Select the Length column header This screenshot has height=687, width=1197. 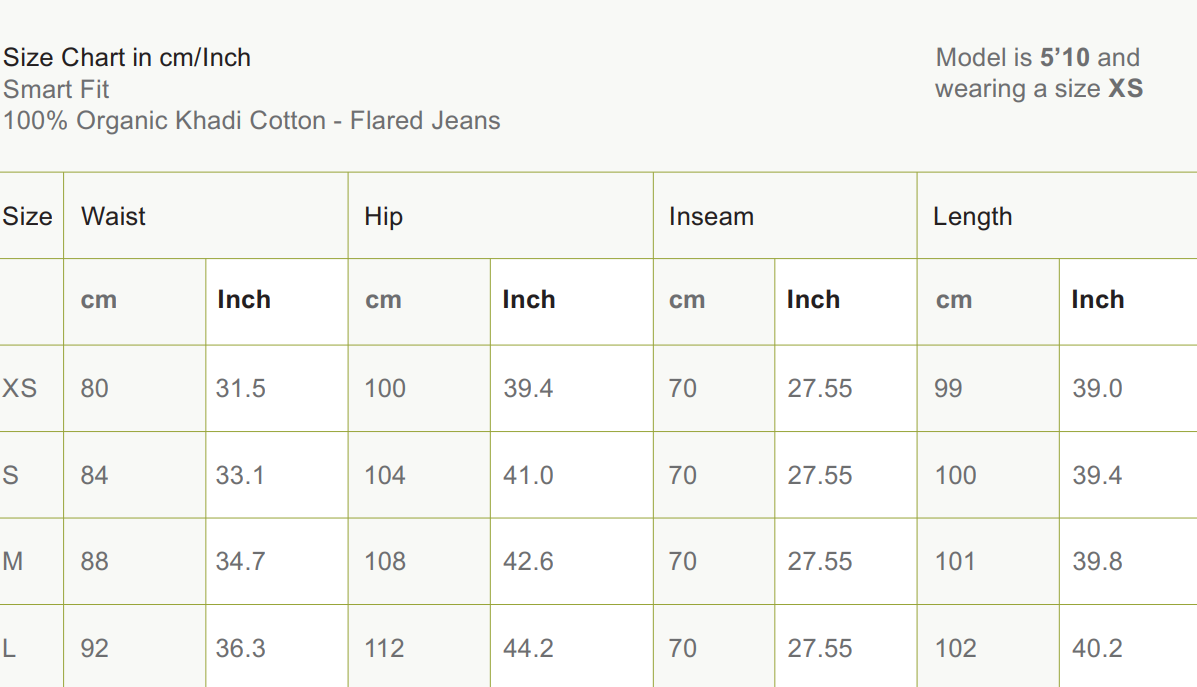[972, 217]
